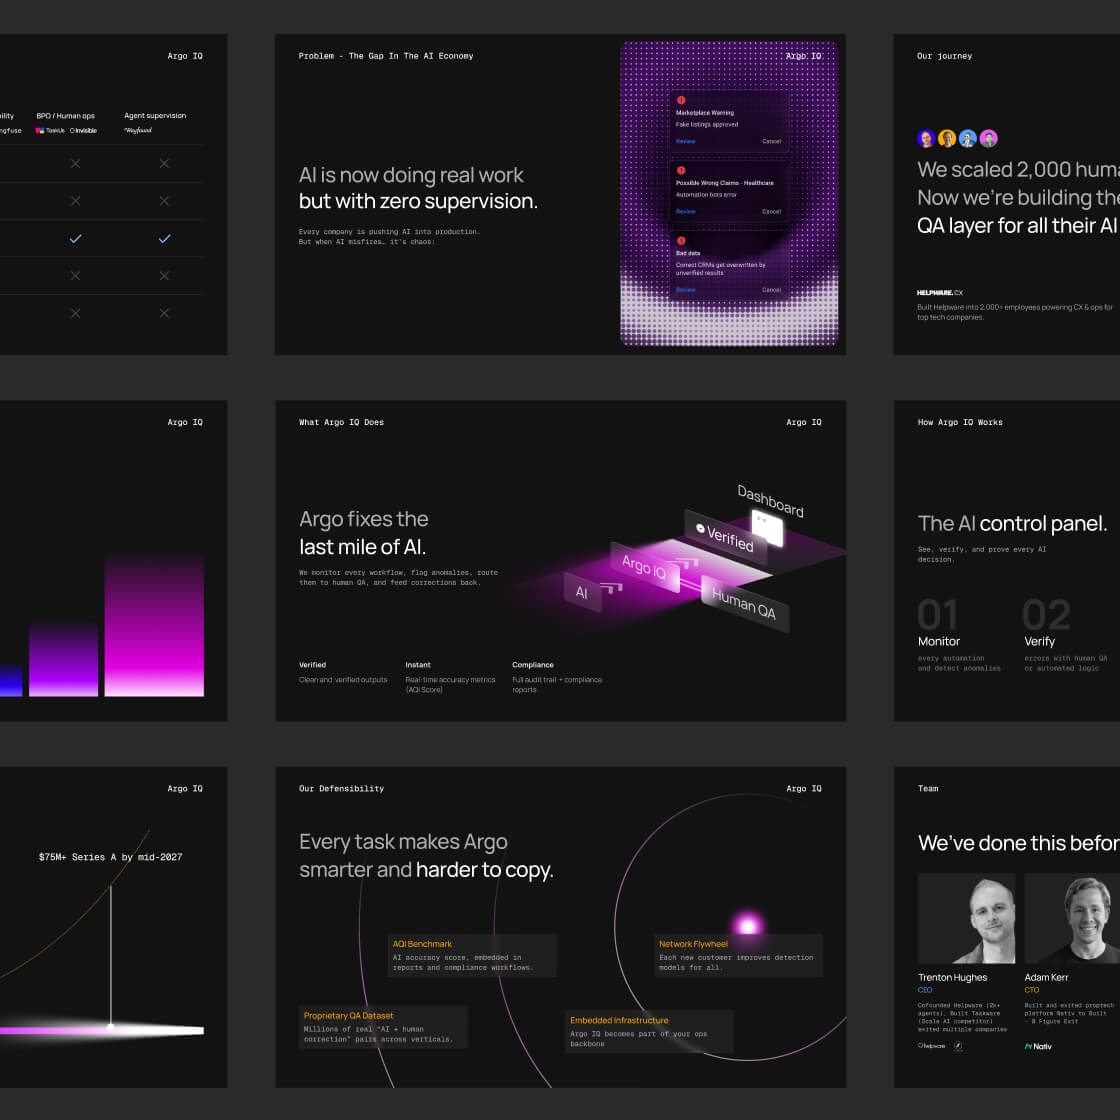Viewport: 1120px width, 1120px height.
Task: Click the TaskUs logo under BPO / Human ops
Action: (x=50, y=131)
